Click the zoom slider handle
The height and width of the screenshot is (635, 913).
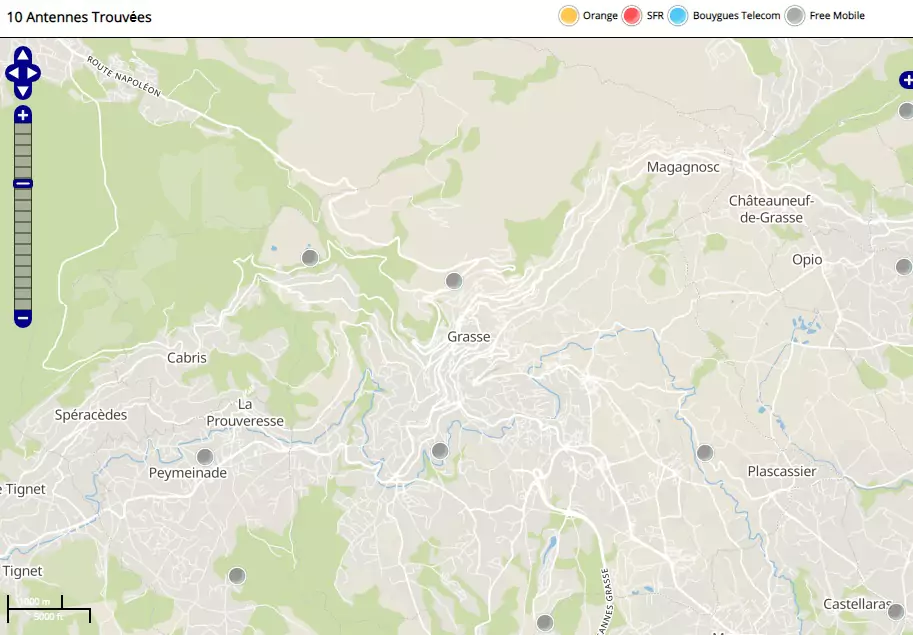pos(23,183)
